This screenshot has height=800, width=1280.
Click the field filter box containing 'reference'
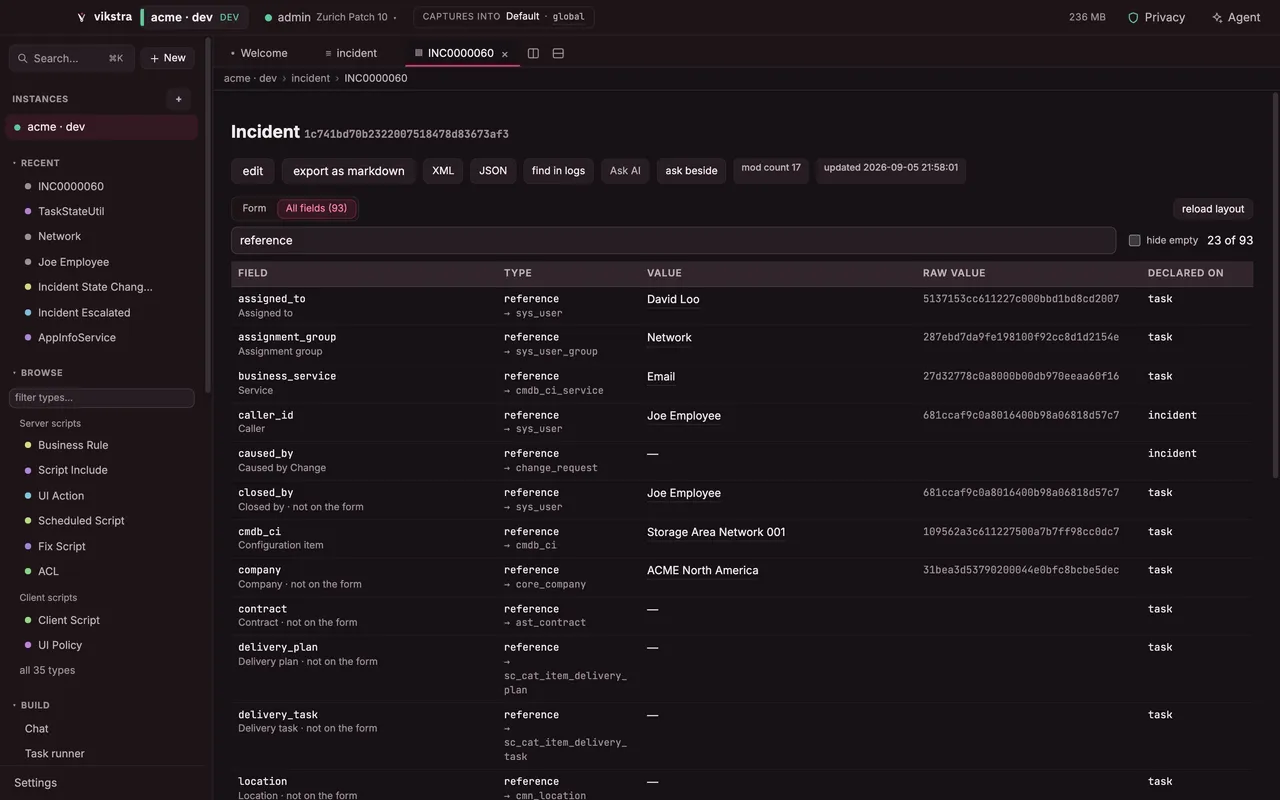pyautogui.click(x=673, y=240)
